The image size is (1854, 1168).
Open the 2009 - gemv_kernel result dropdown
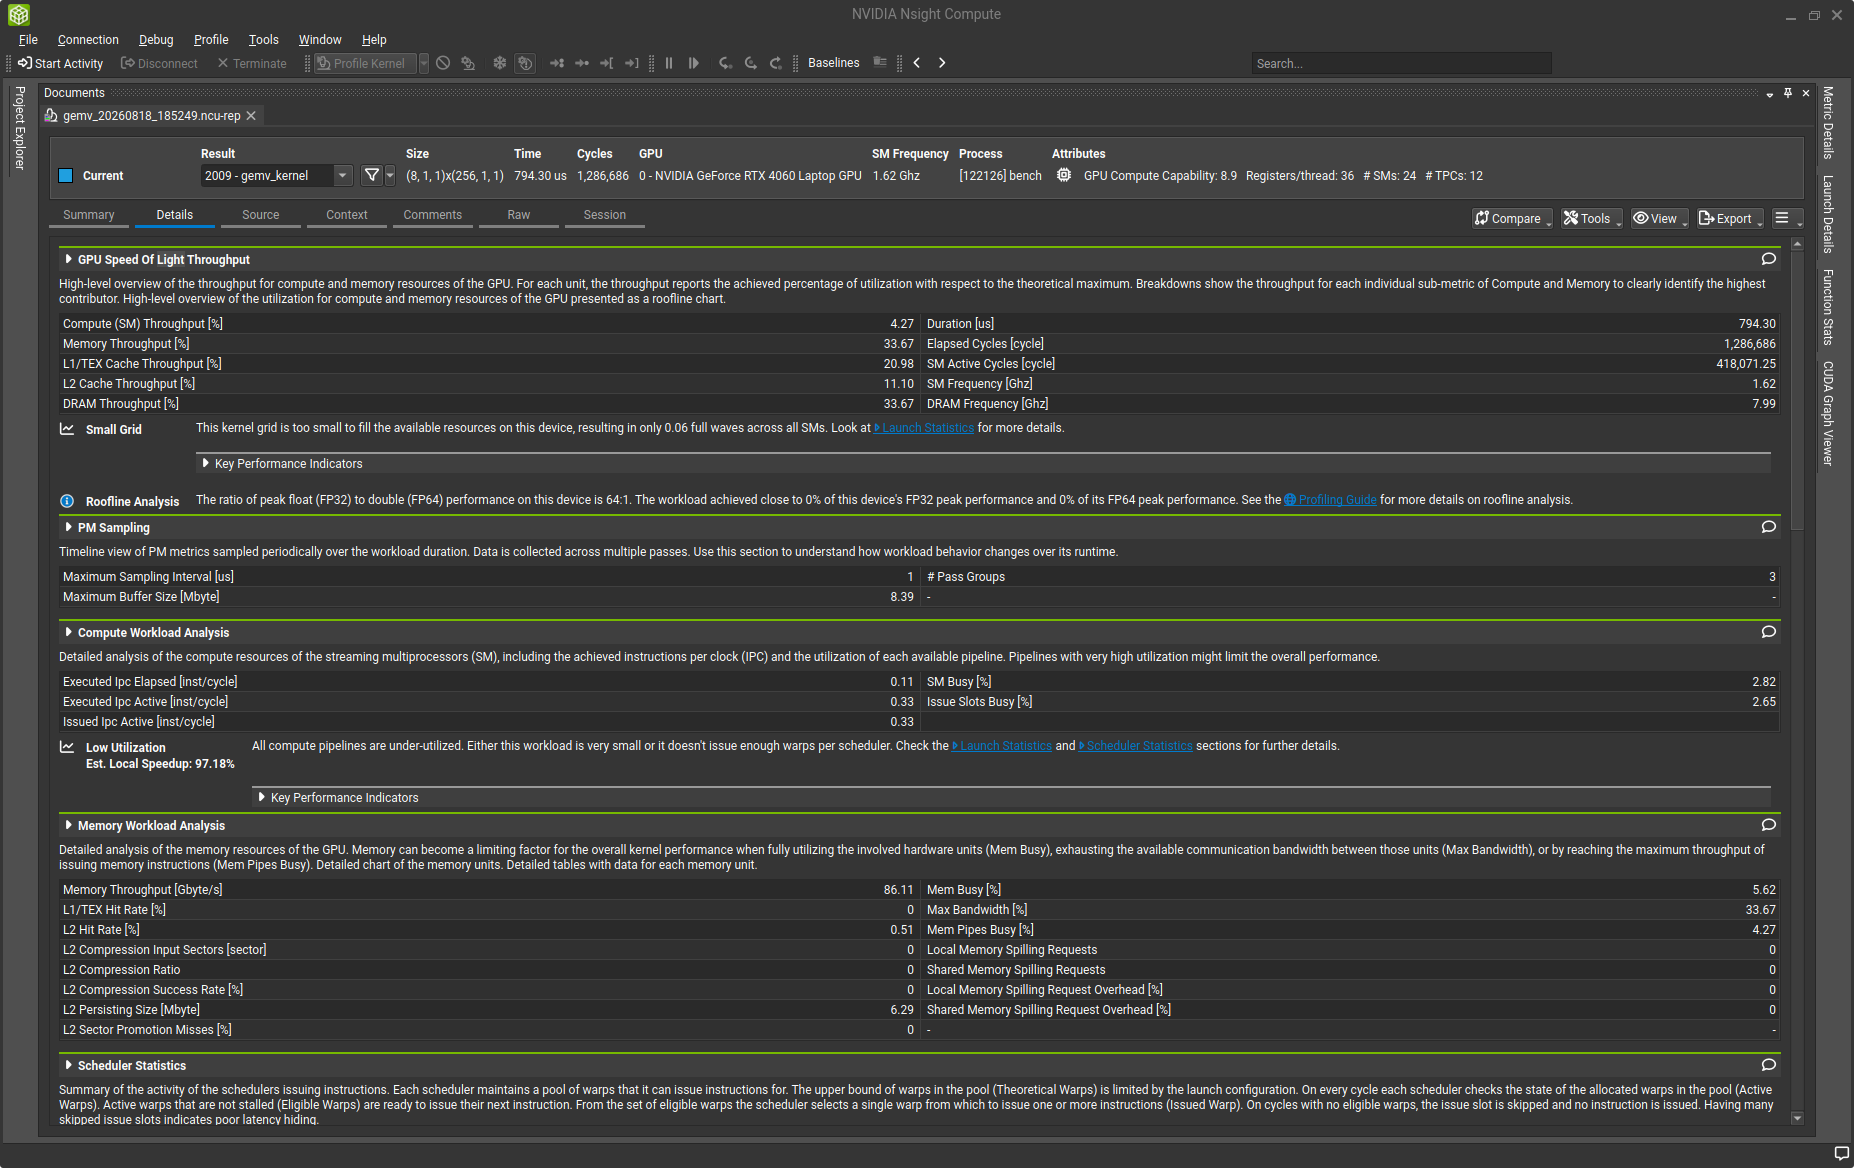click(277, 175)
